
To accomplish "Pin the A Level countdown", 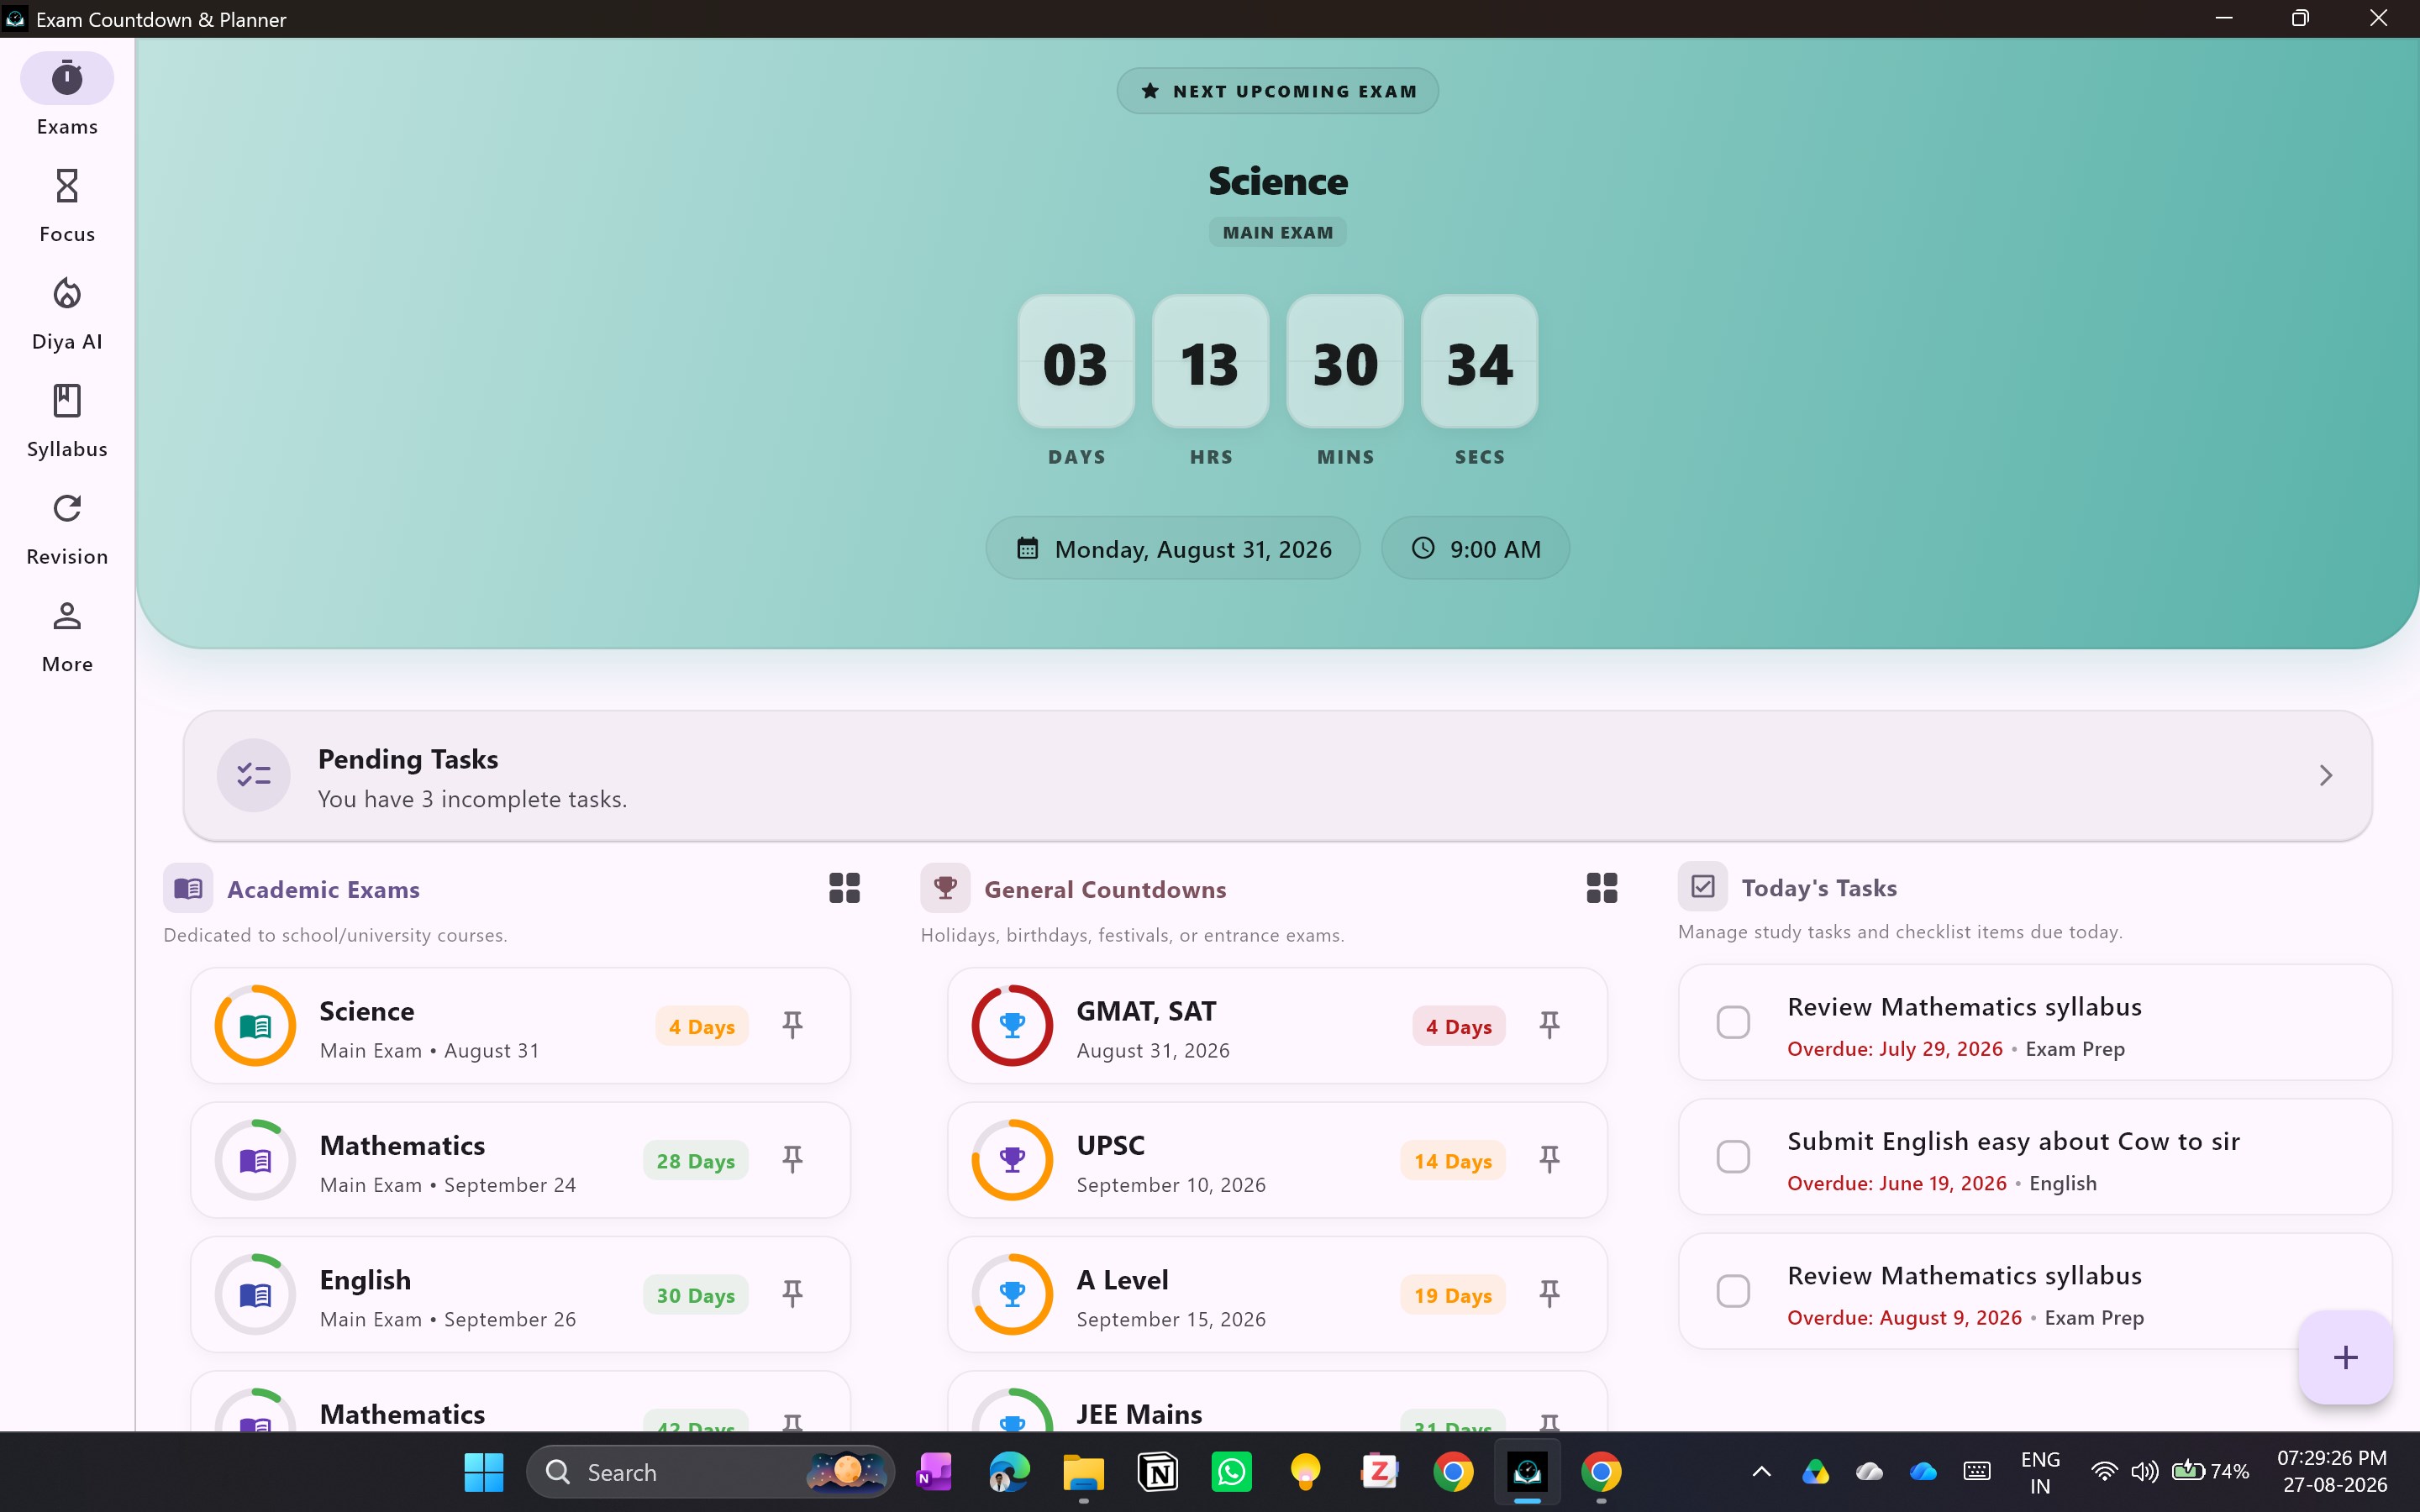I will pyautogui.click(x=1549, y=1294).
